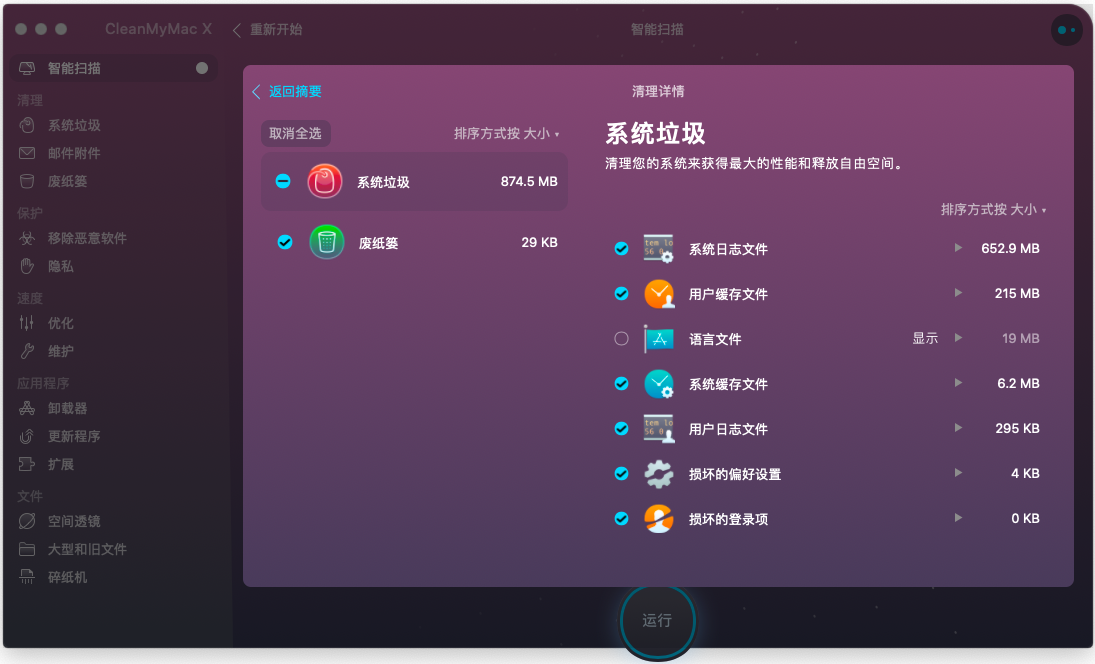The height and width of the screenshot is (664, 1095).
Task: Check the 语言文件 checkbox
Action: pos(621,339)
